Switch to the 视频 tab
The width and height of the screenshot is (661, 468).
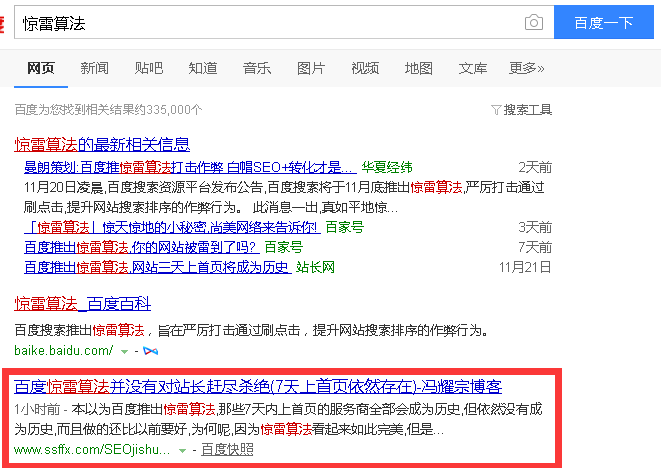[365, 68]
